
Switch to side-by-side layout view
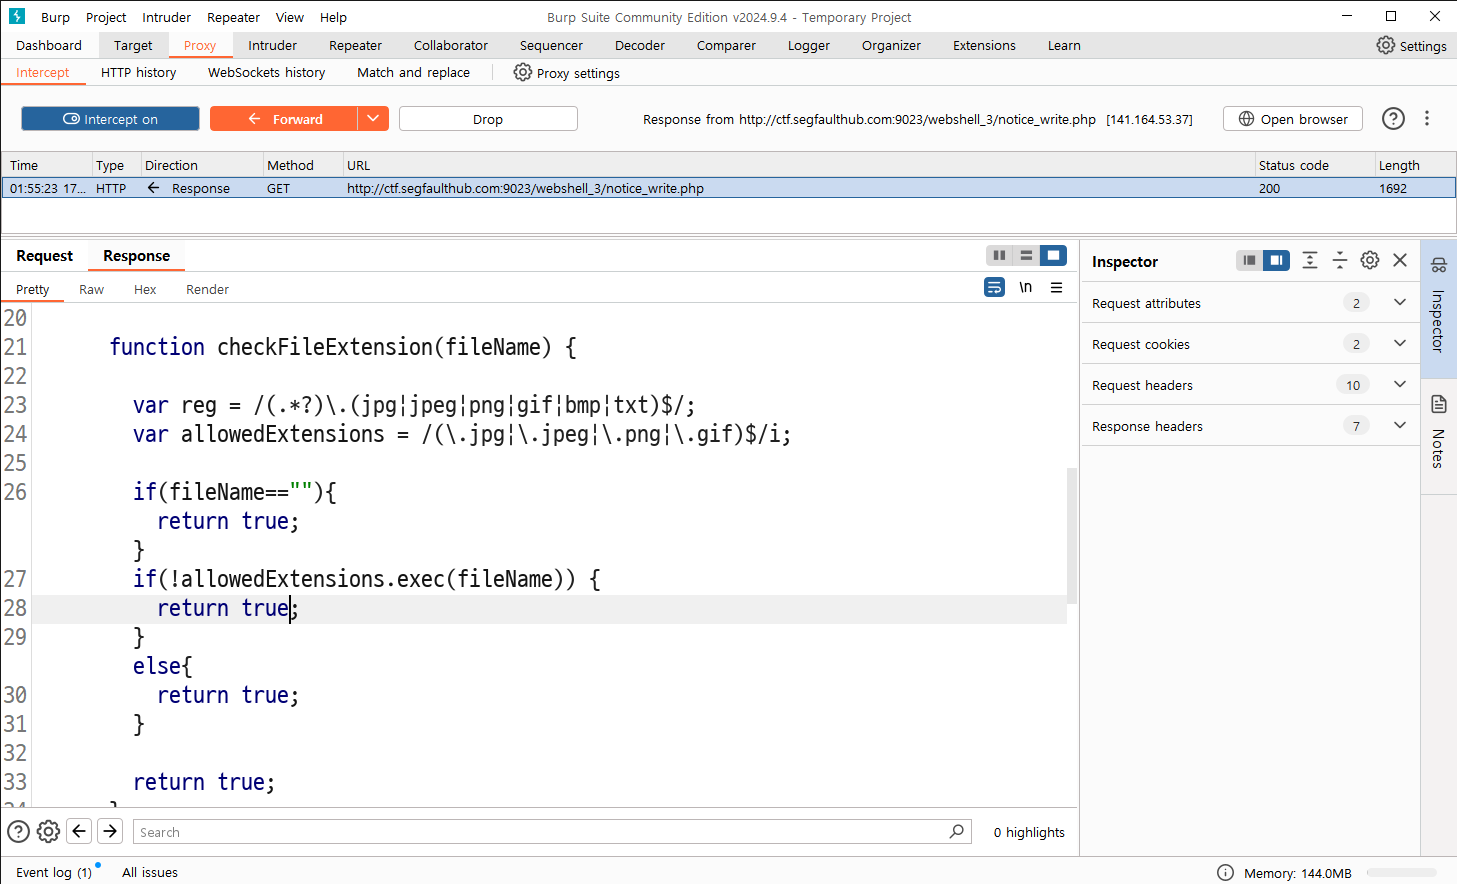point(999,255)
